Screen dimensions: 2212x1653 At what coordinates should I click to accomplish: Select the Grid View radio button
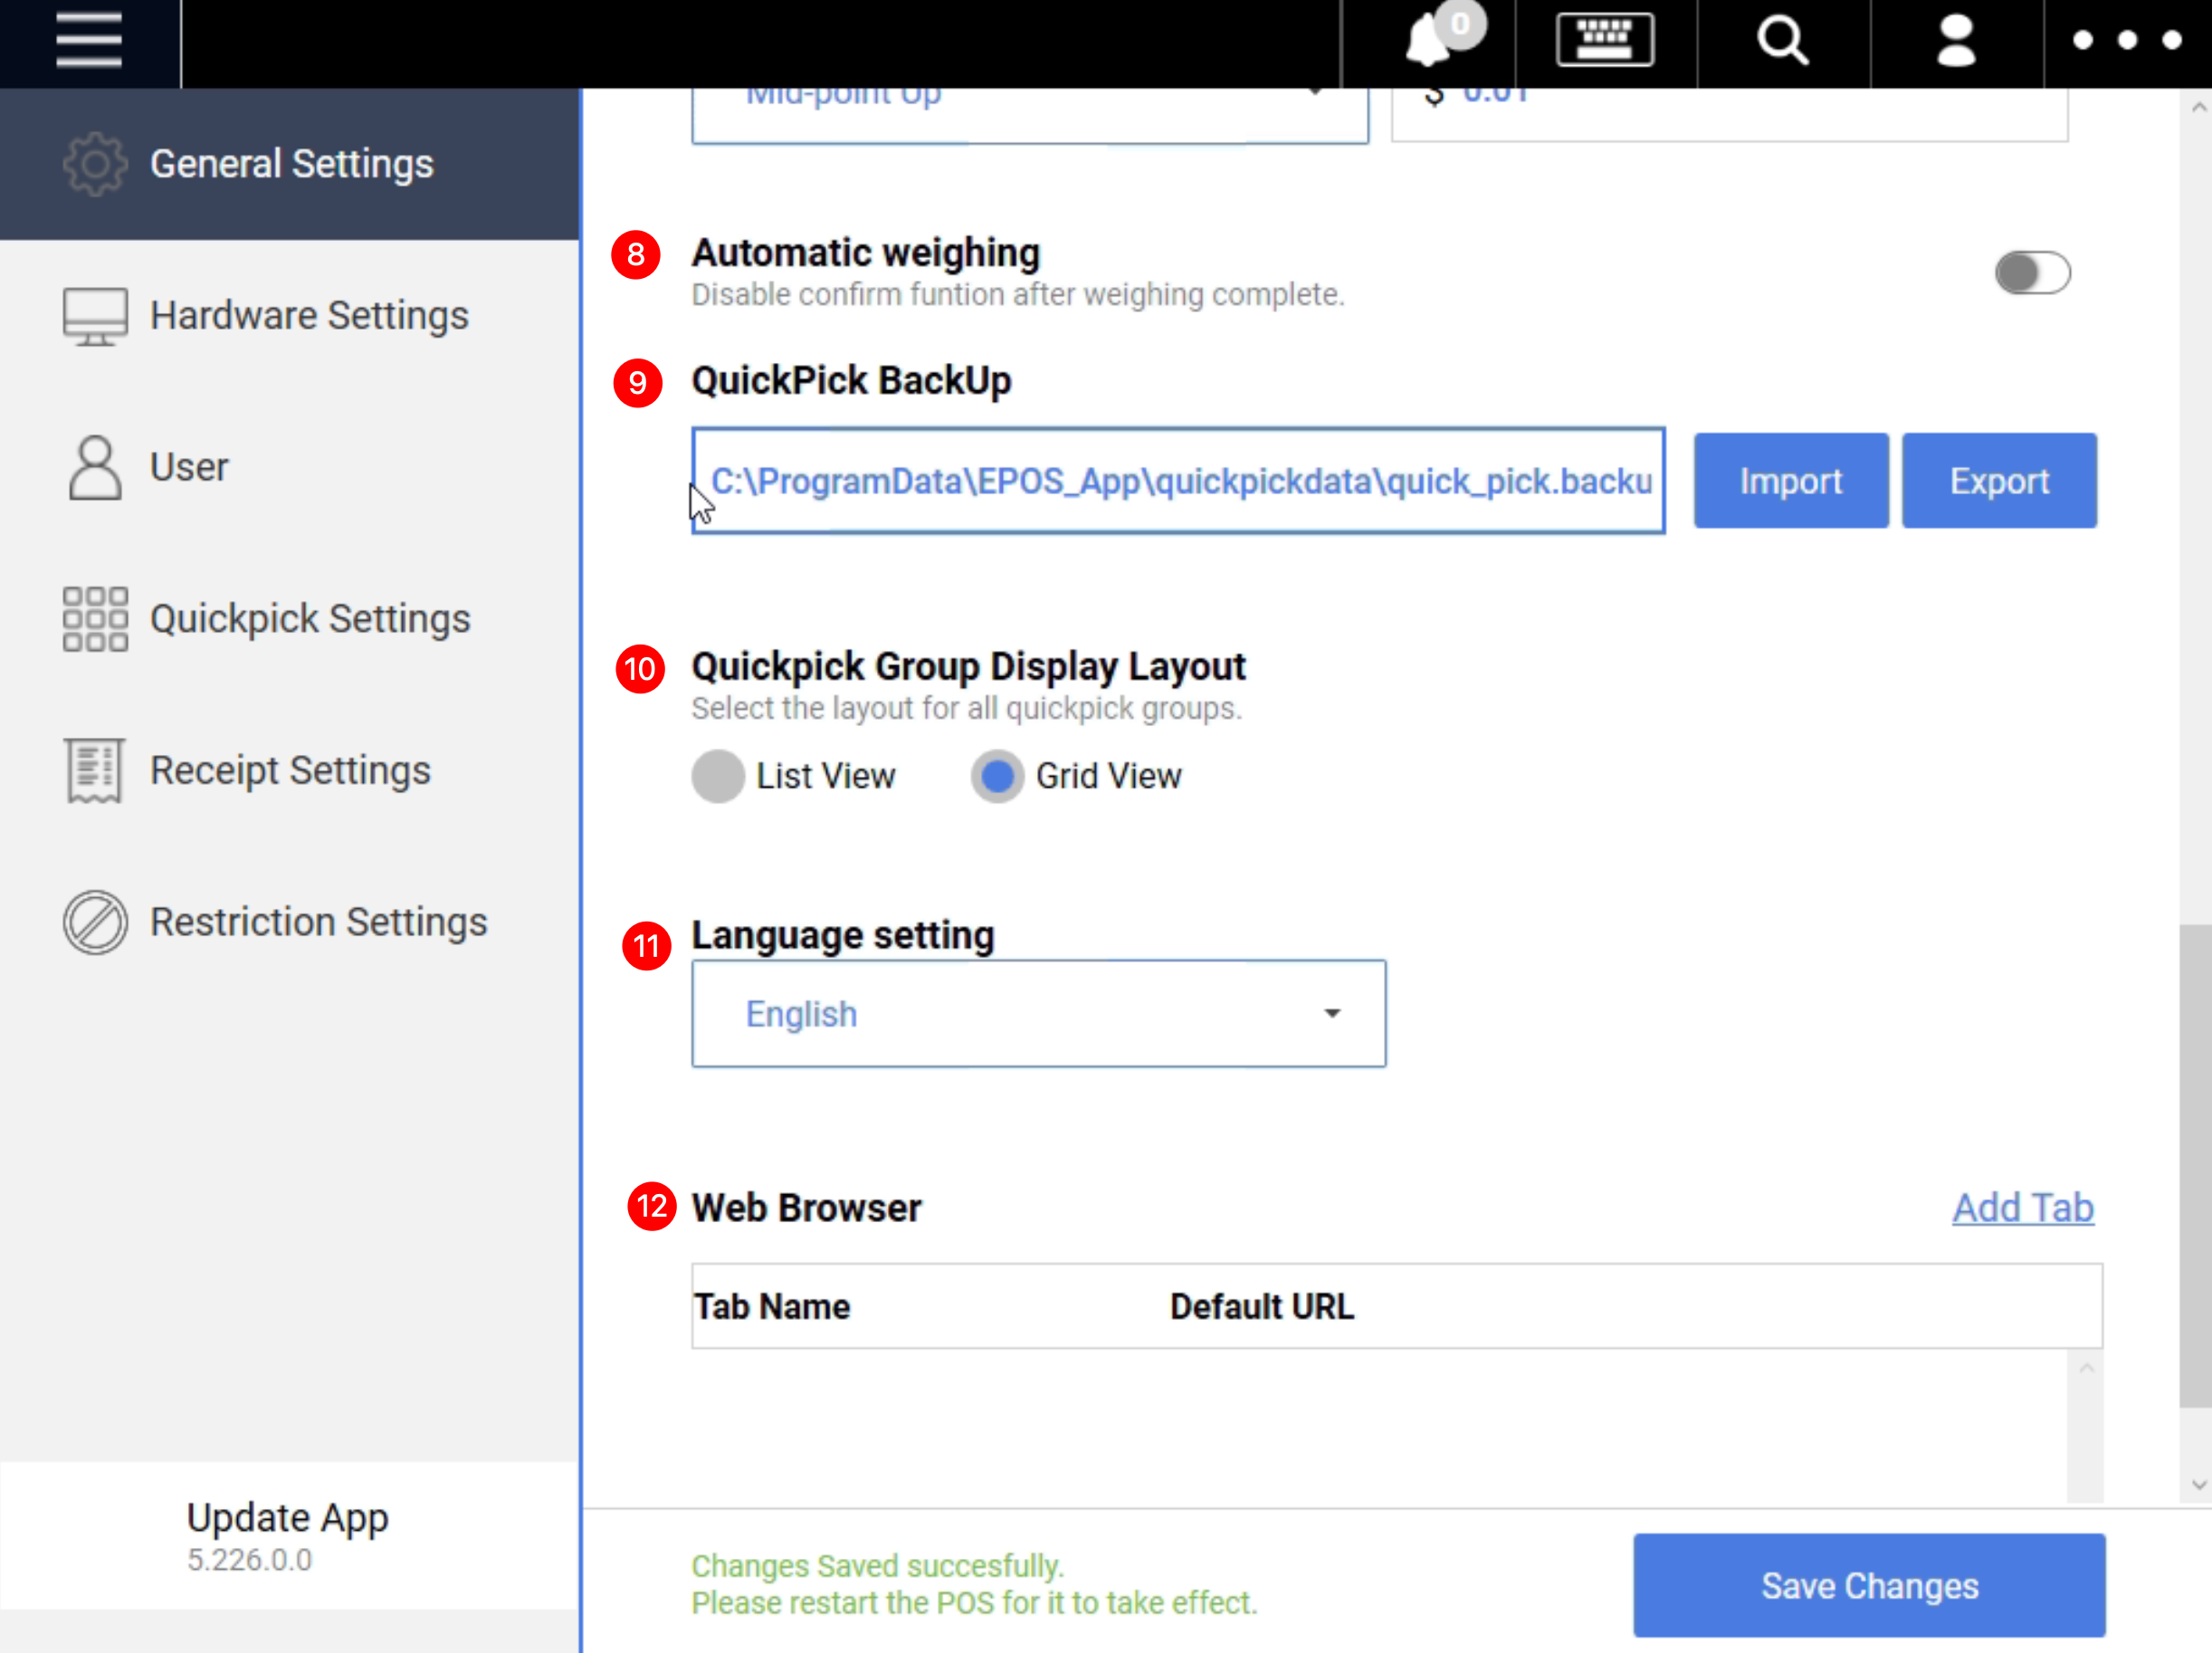tap(997, 776)
